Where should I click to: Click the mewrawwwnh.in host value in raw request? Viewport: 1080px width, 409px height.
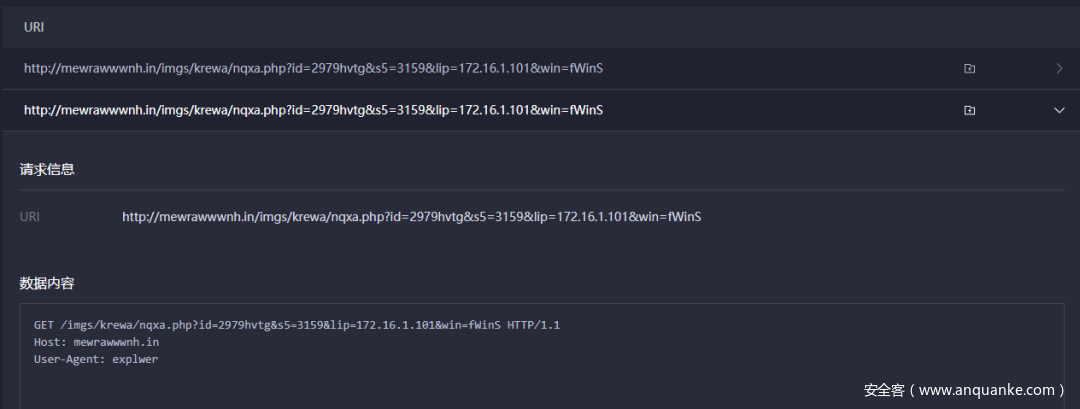[116, 342]
